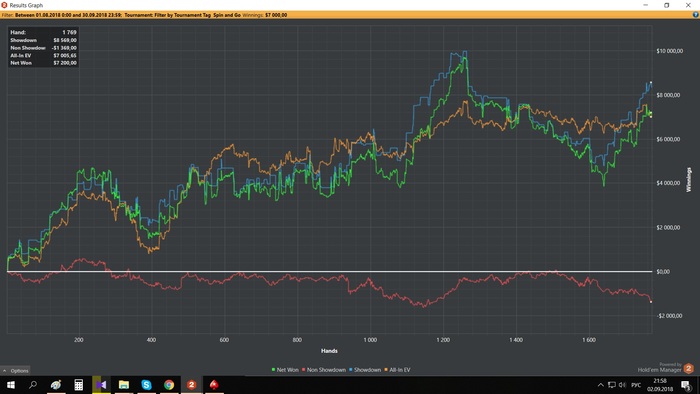Screen dimensions: 700x394
Task: Click the $10 000,00 y-axis label
Action: click(669, 51)
